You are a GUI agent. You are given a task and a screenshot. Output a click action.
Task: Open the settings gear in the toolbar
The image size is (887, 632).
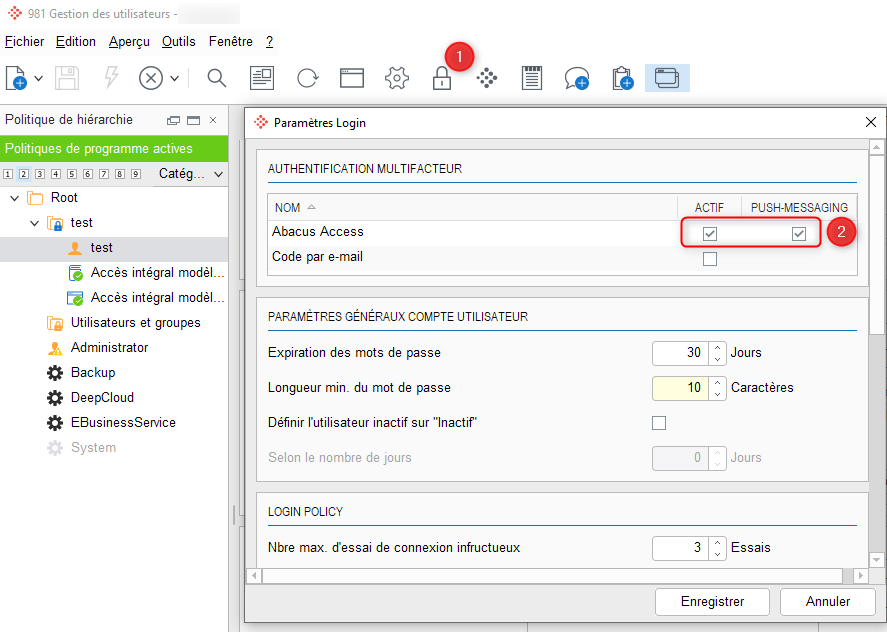tap(396, 78)
